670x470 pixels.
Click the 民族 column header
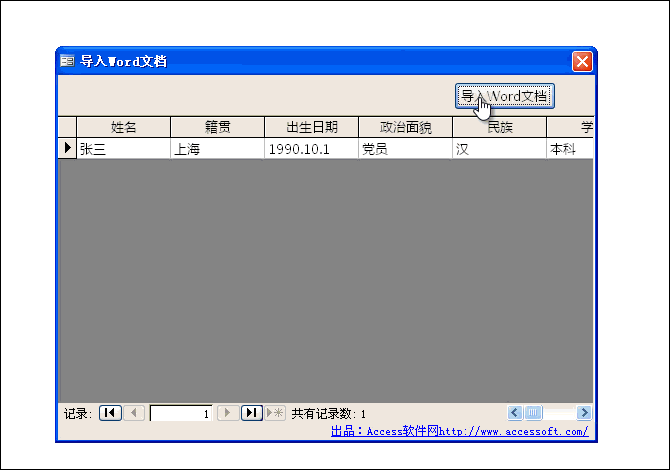click(x=500, y=127)
